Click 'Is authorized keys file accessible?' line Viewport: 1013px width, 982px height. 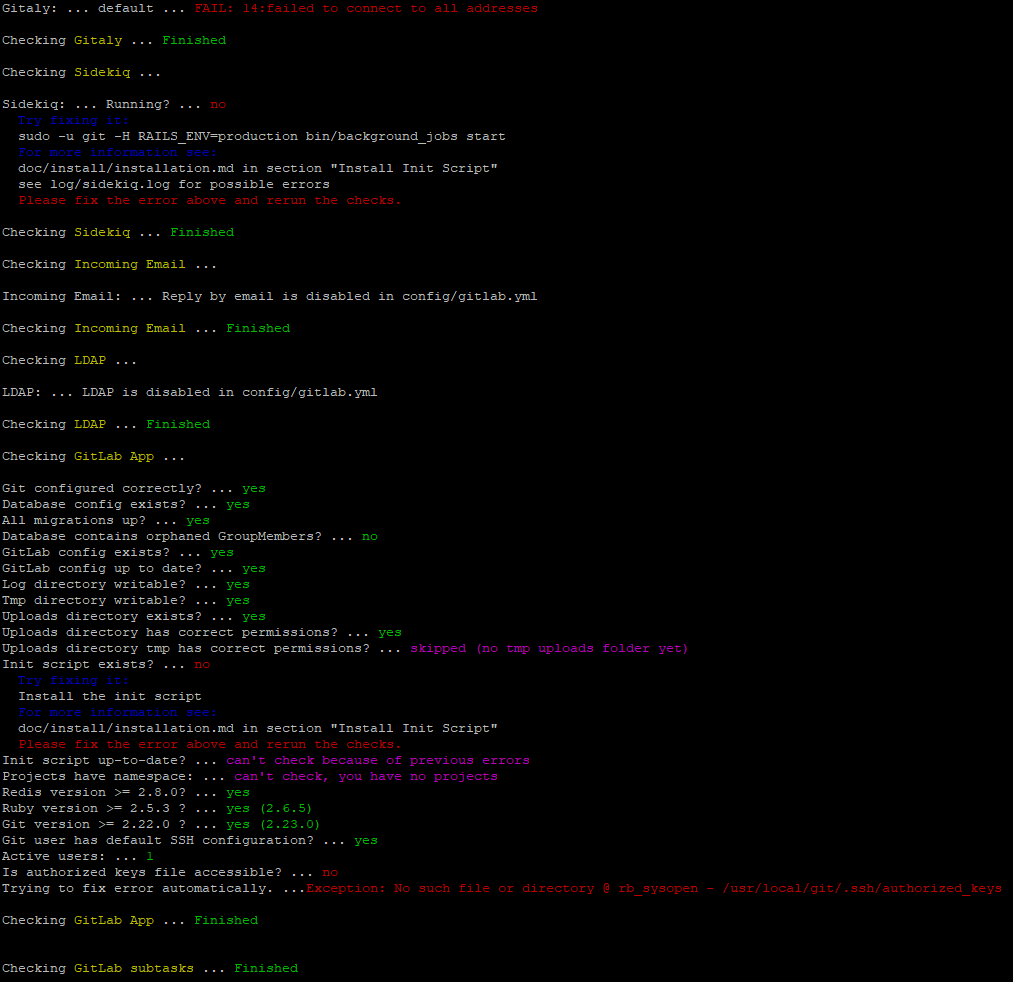(x=170, y=873)
